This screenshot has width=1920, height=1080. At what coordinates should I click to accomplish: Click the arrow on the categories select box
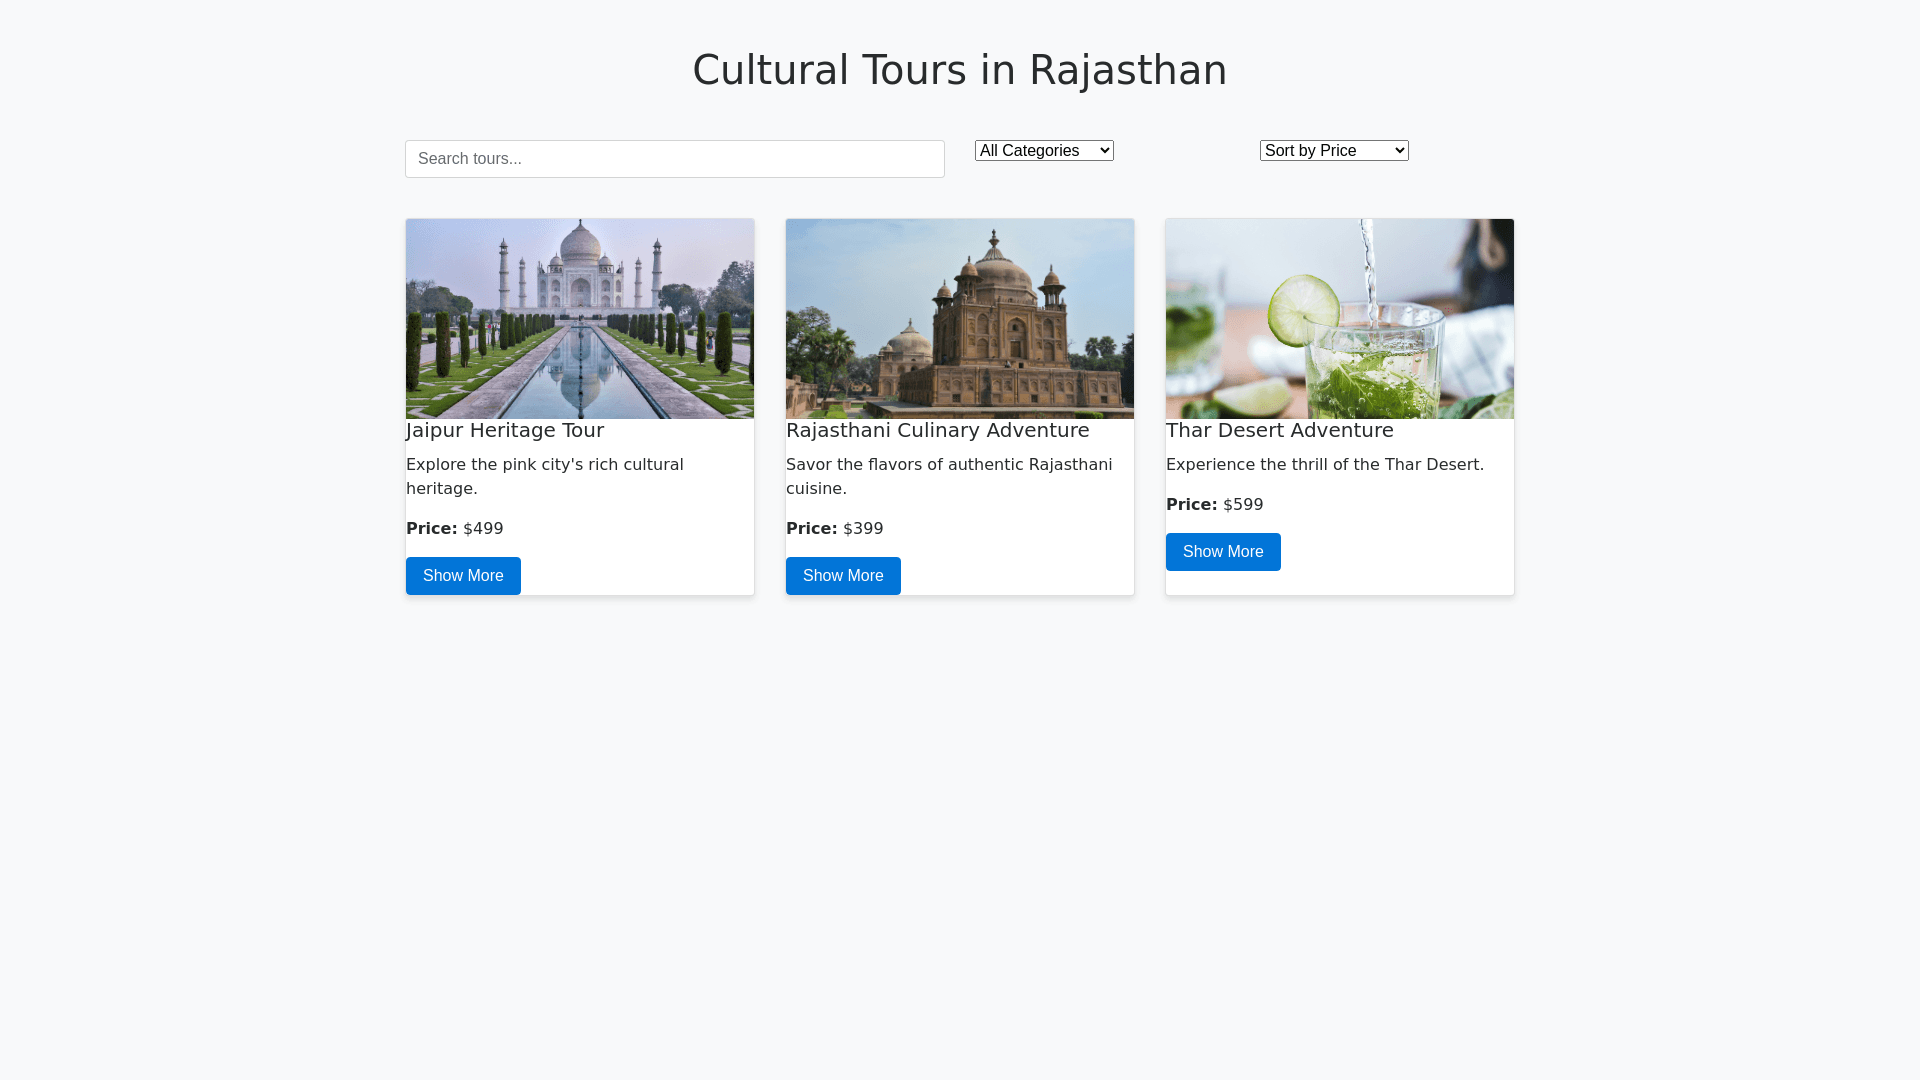[1104, 151]
